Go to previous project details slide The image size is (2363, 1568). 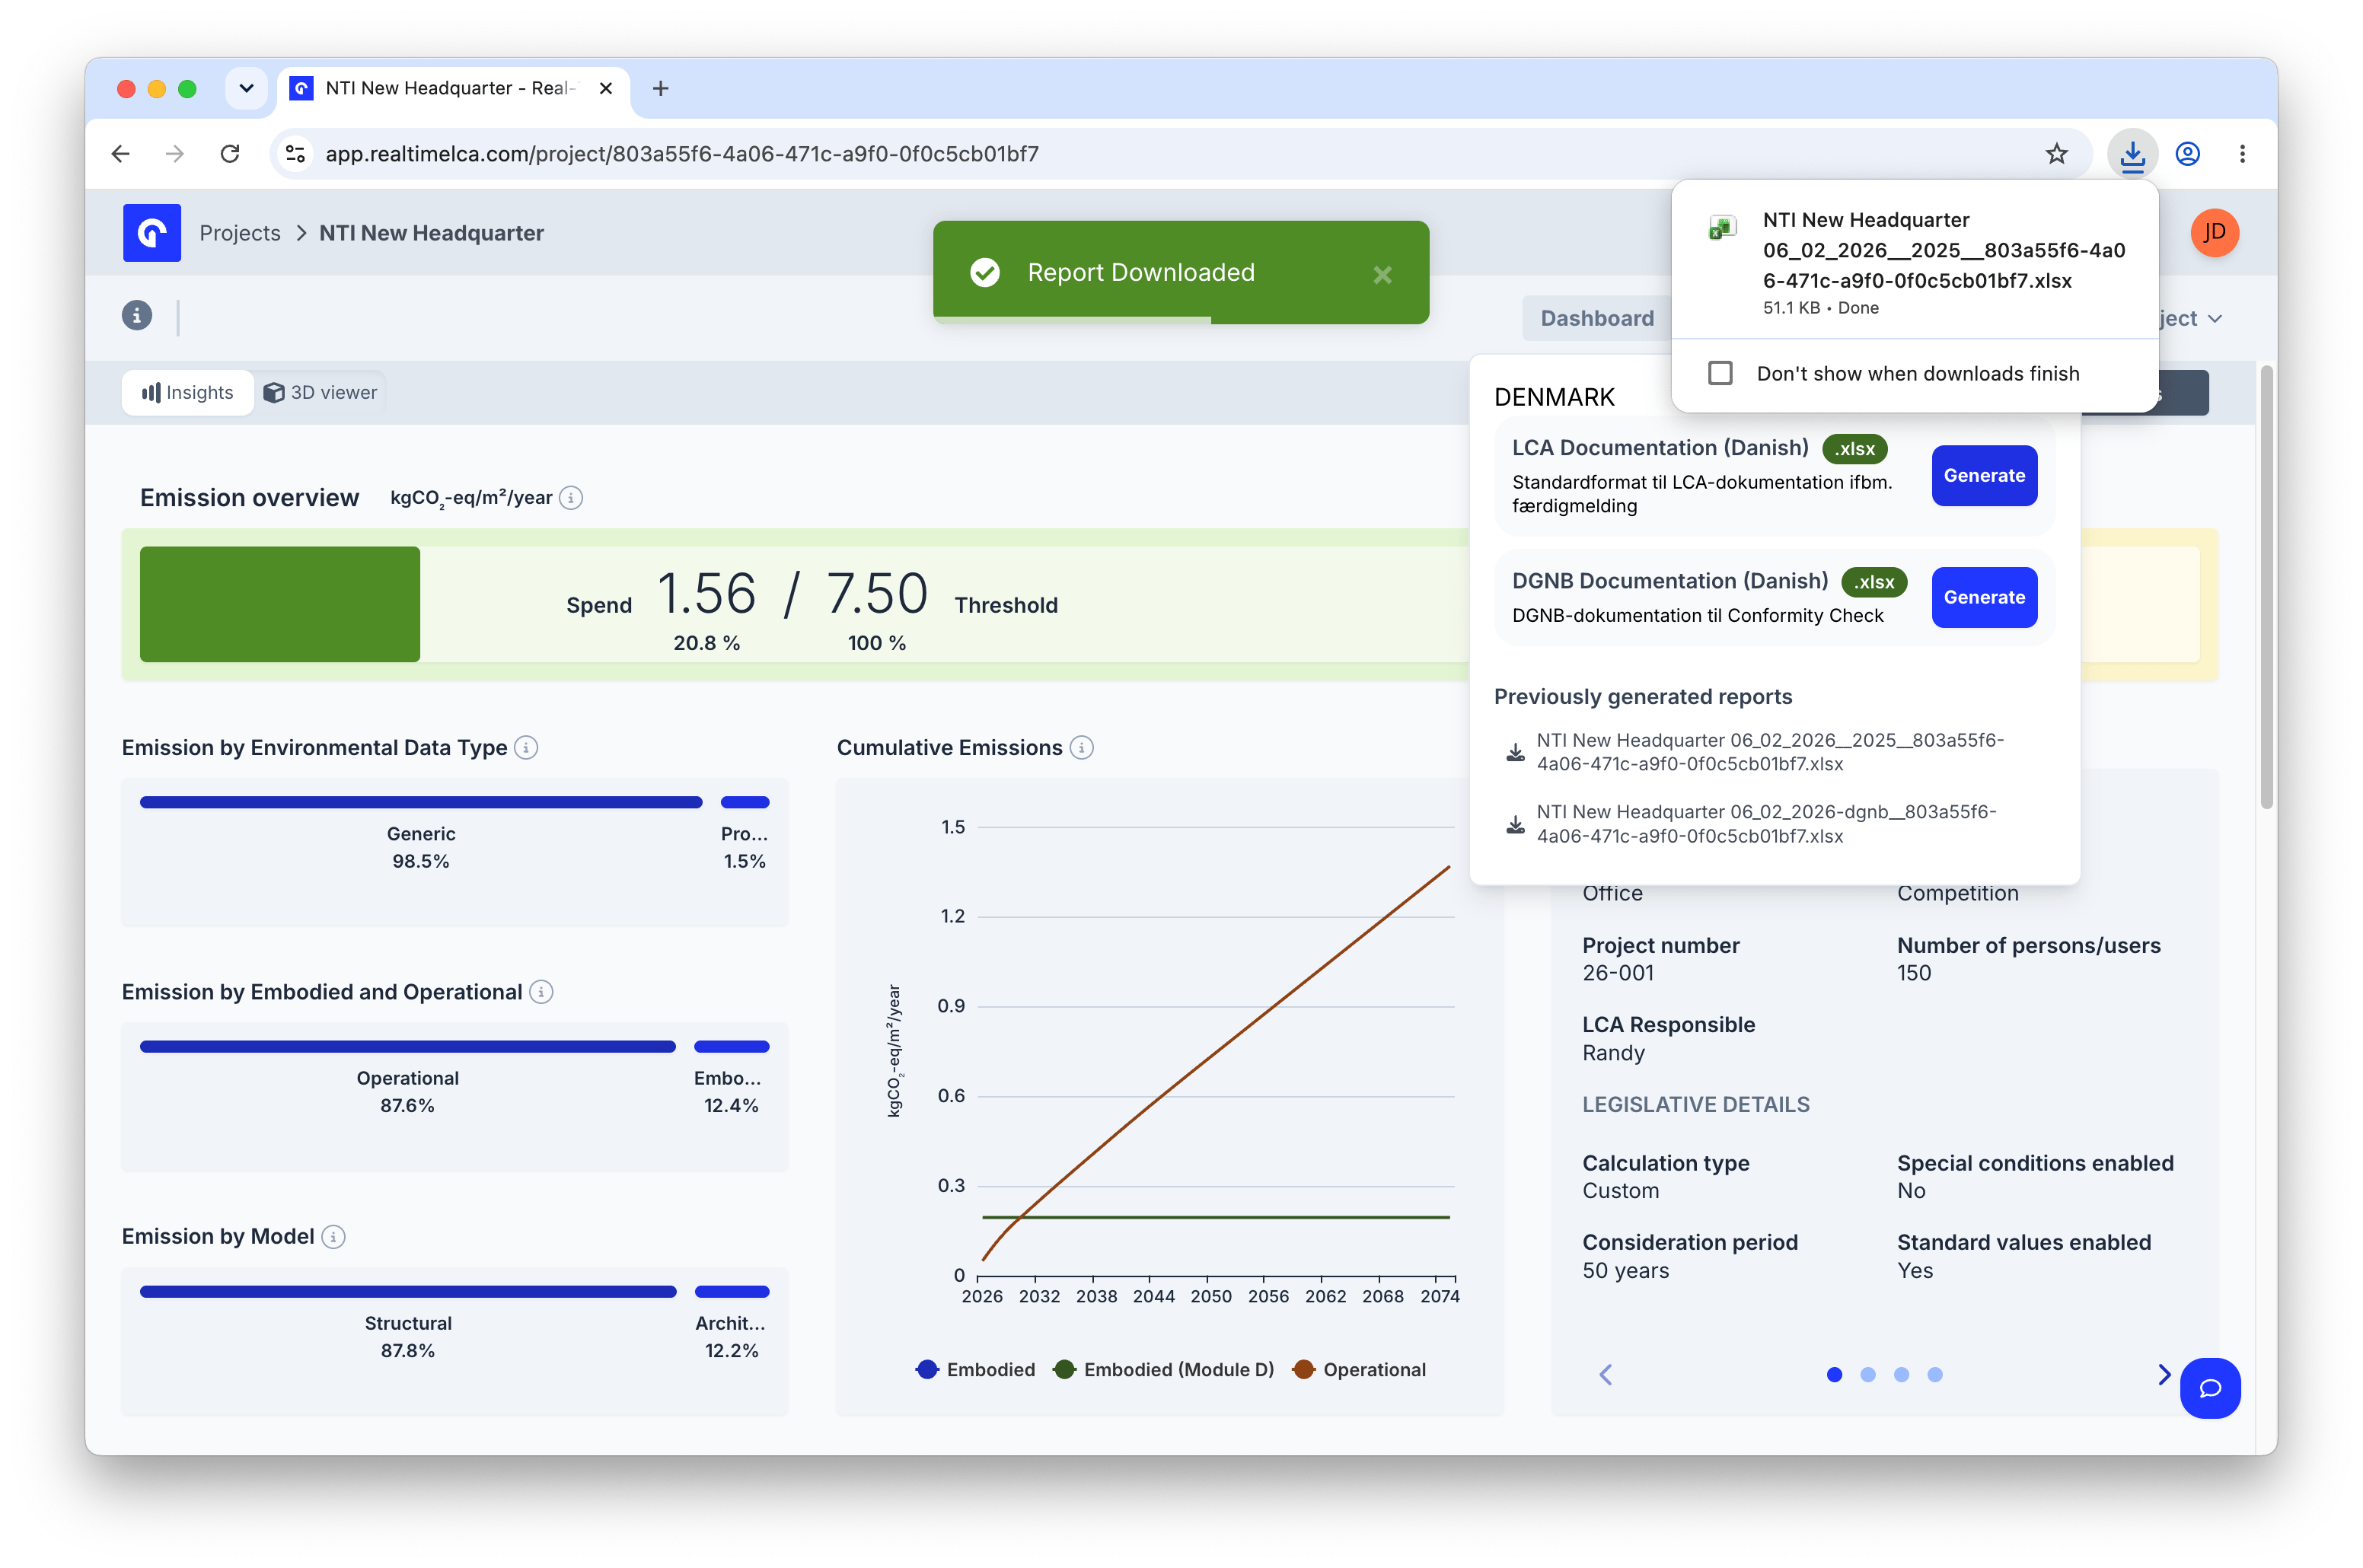coord(1606,1375)
